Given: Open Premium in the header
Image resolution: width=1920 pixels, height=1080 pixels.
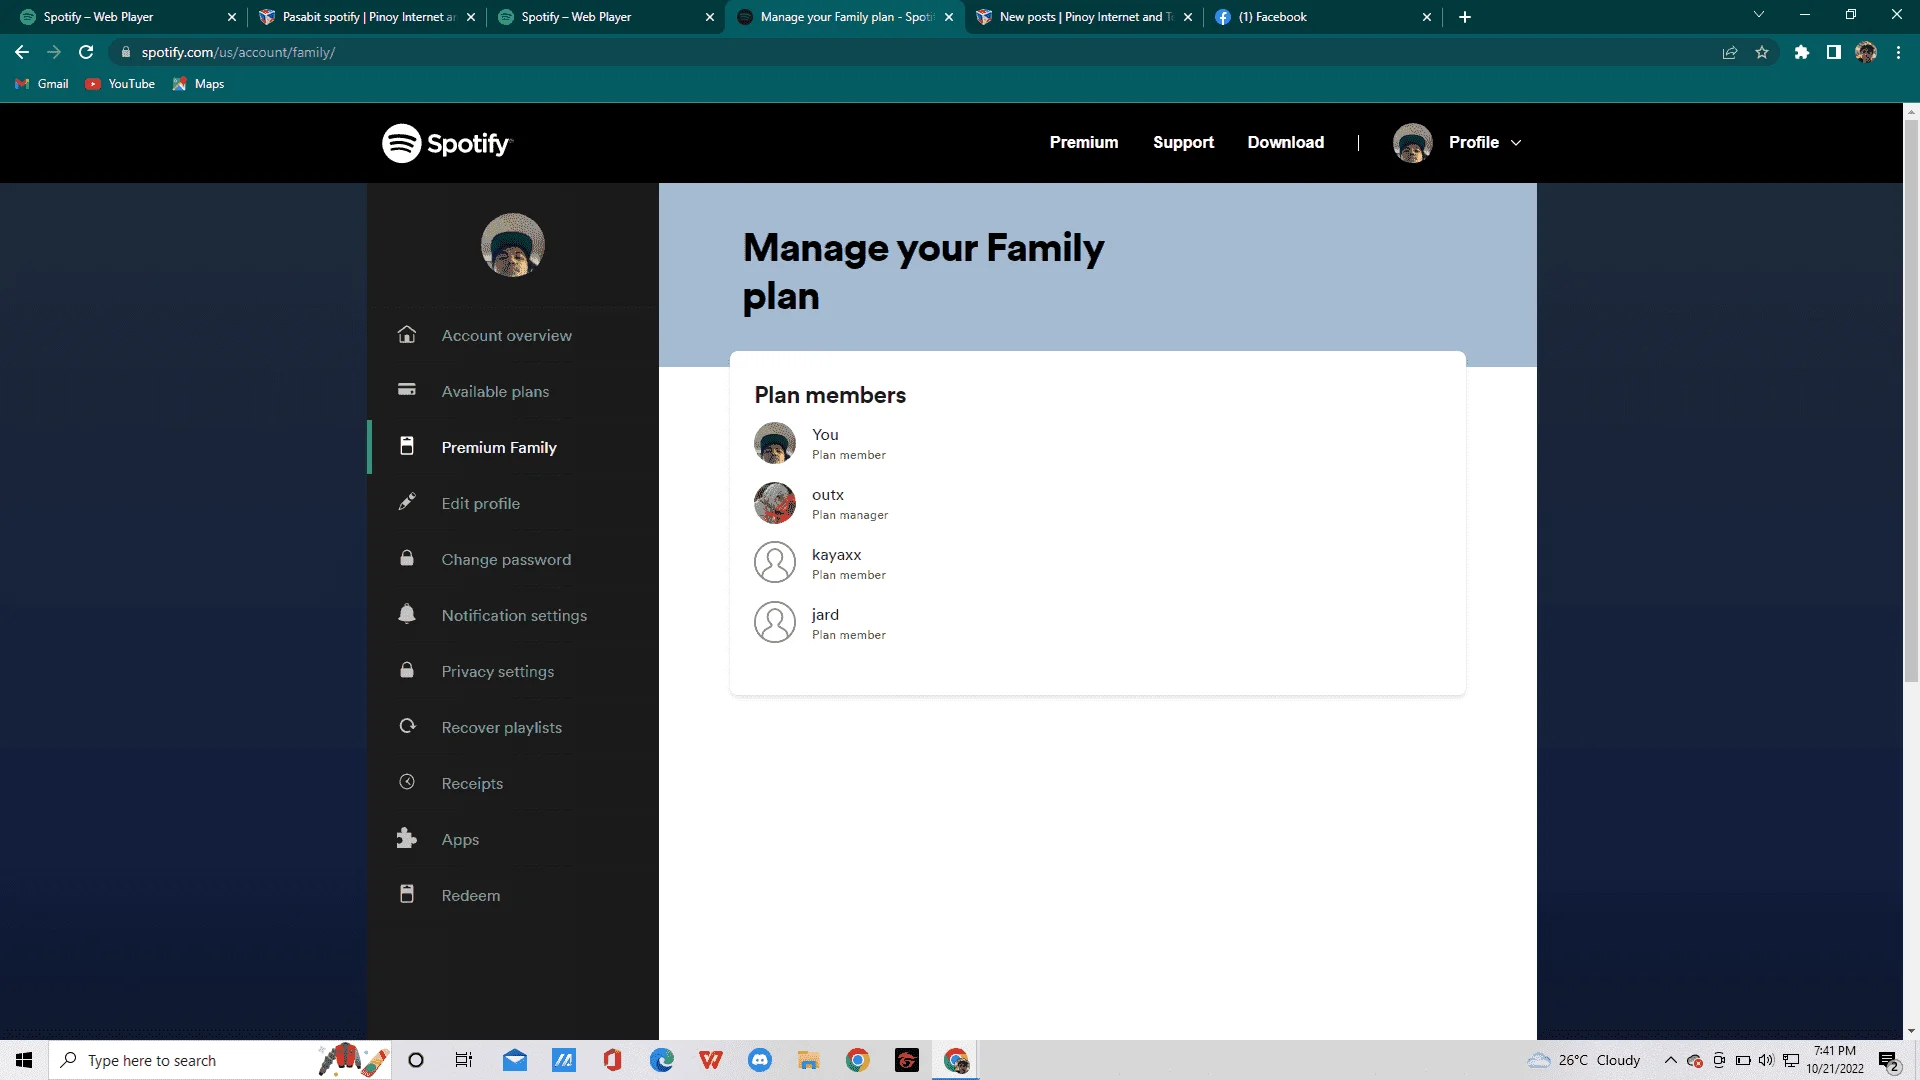Looking at the screenshot, I should [1084, 142].
